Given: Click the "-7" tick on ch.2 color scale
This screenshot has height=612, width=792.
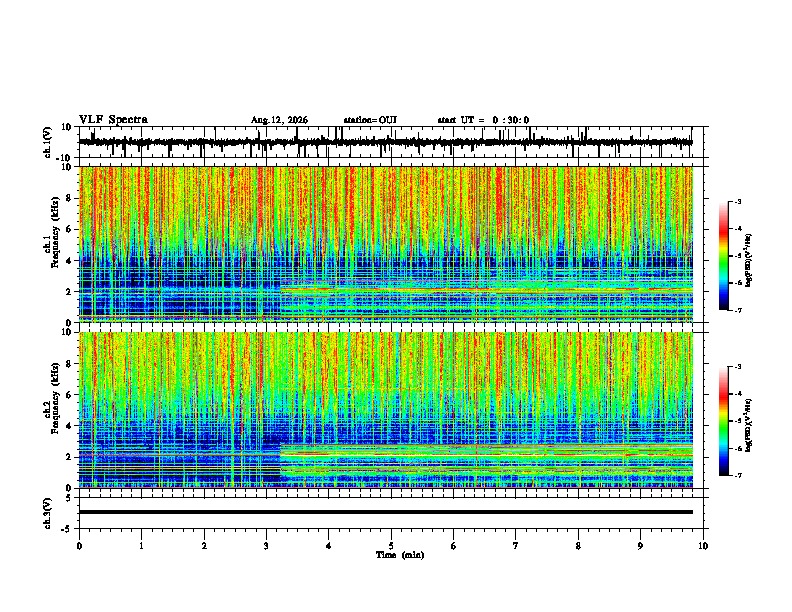Looking at the screenshot, I should [737, 475].
